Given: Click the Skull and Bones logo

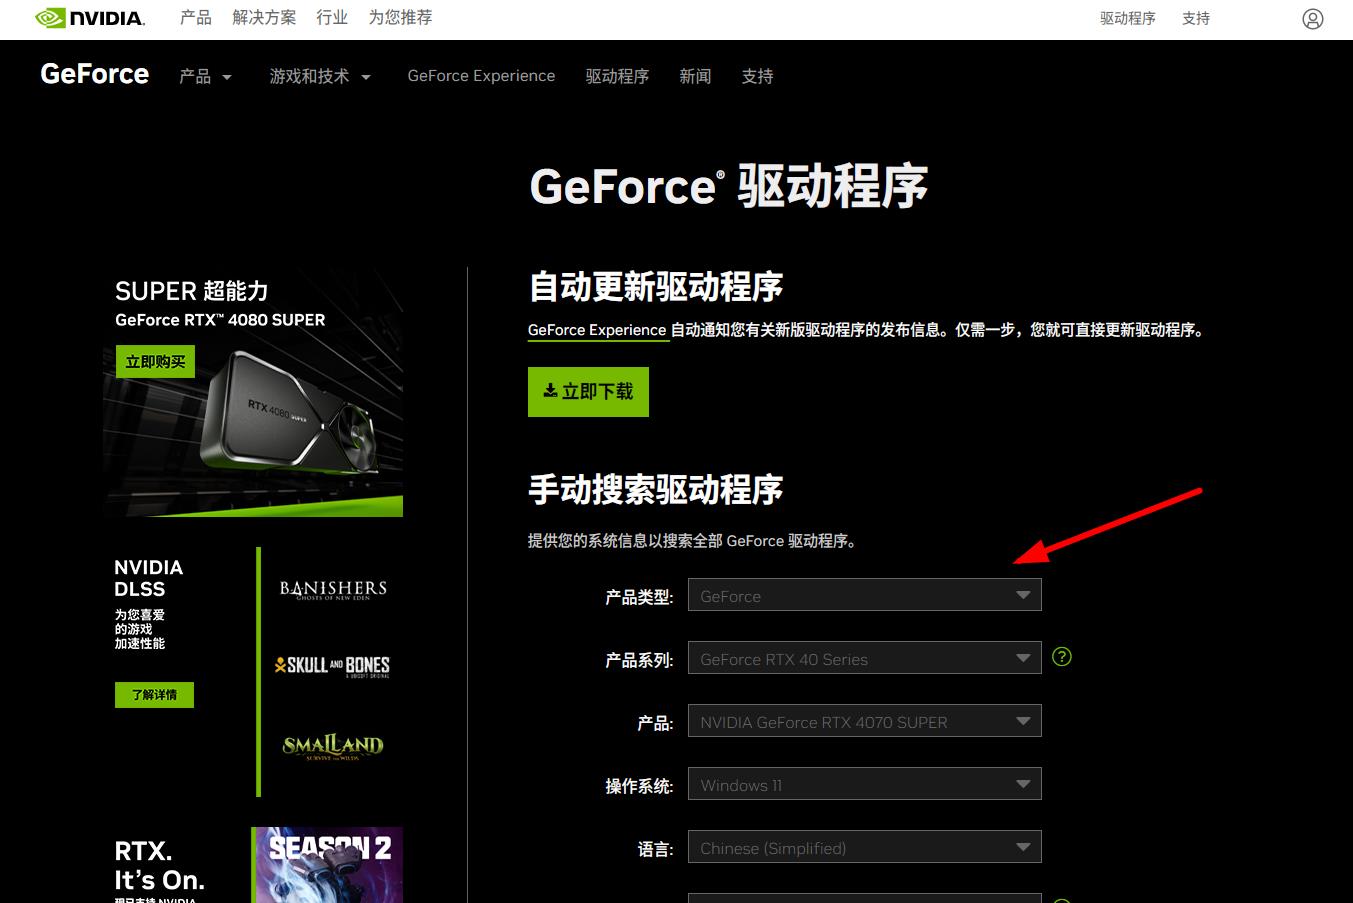Looking at the screenshot, I should 332,666.
